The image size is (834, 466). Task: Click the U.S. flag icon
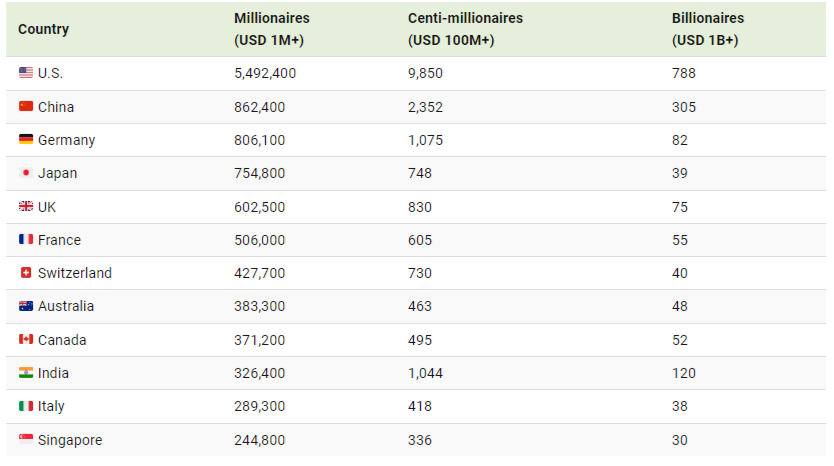(26, 72)
